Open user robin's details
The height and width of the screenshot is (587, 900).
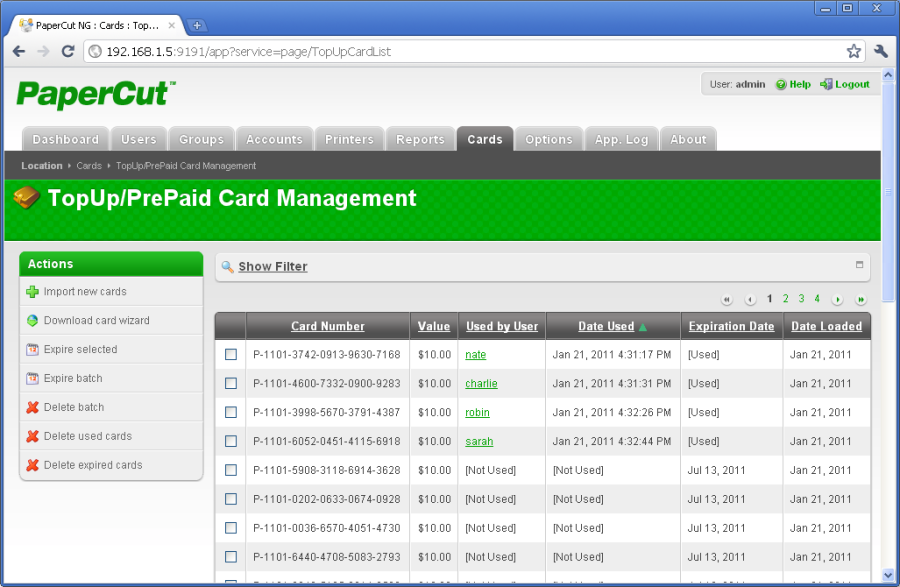coord(477,412)
